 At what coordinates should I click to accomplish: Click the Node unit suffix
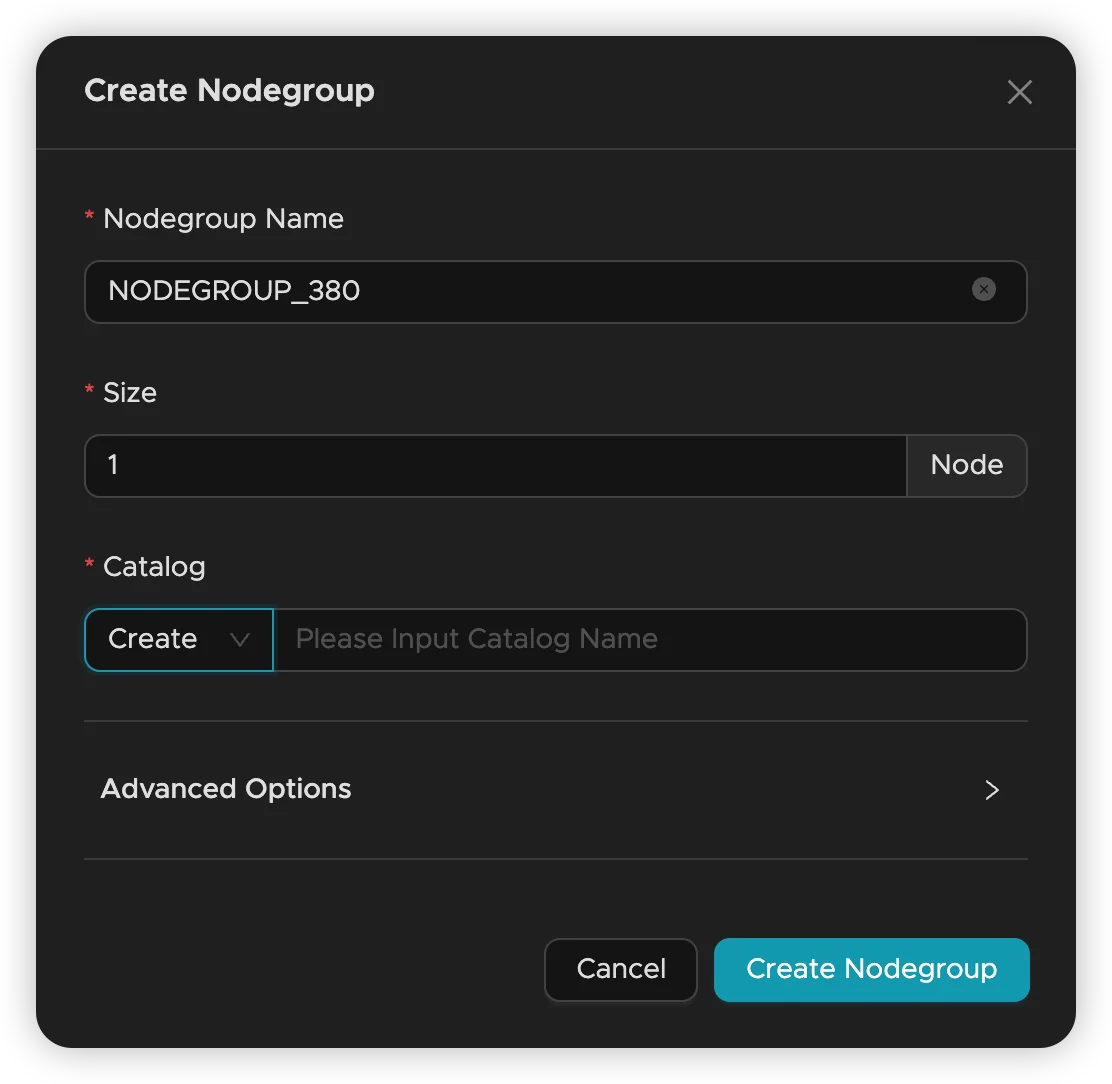(x=966, y=465)
